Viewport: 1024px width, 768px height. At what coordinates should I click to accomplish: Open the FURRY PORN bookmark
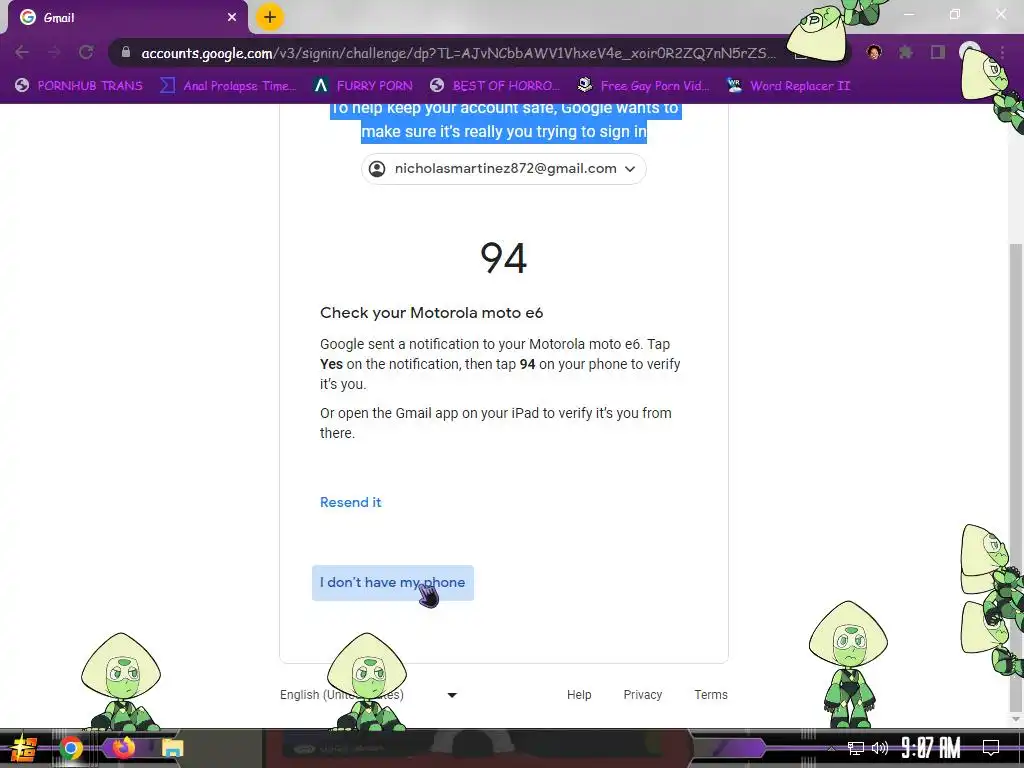362,86
